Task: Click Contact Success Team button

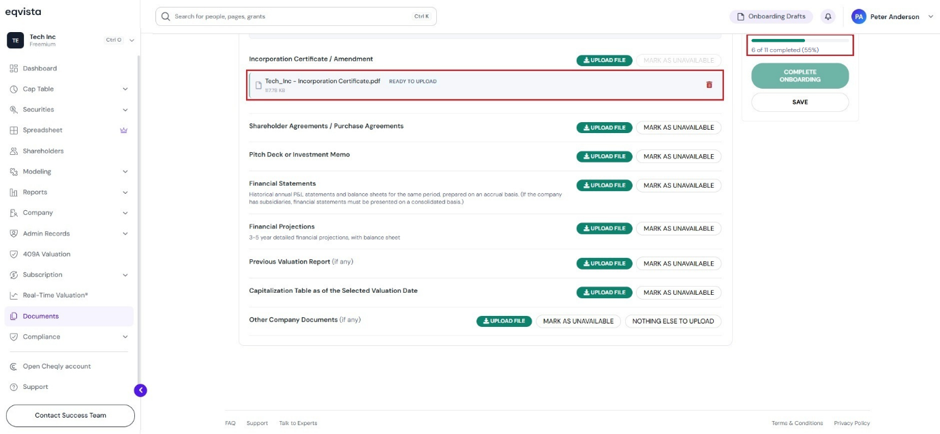Action: [70, 415]
